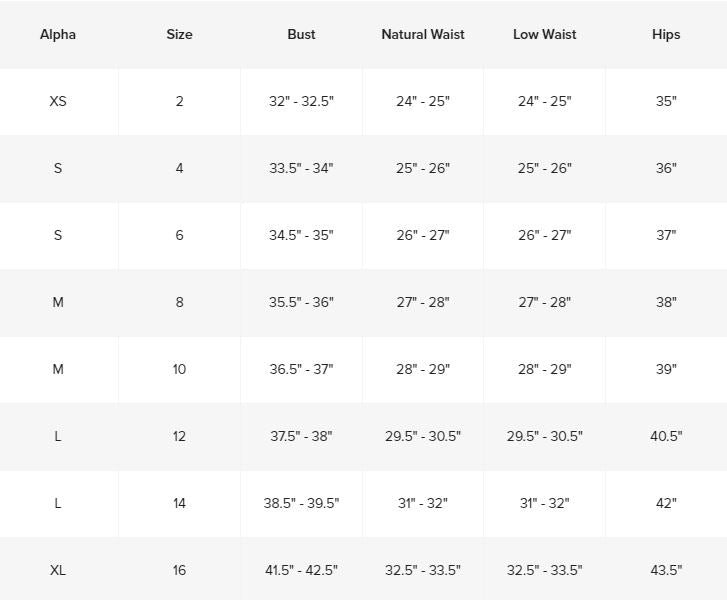
Task: Click the Hips column header
Action: tap(666, 34)
